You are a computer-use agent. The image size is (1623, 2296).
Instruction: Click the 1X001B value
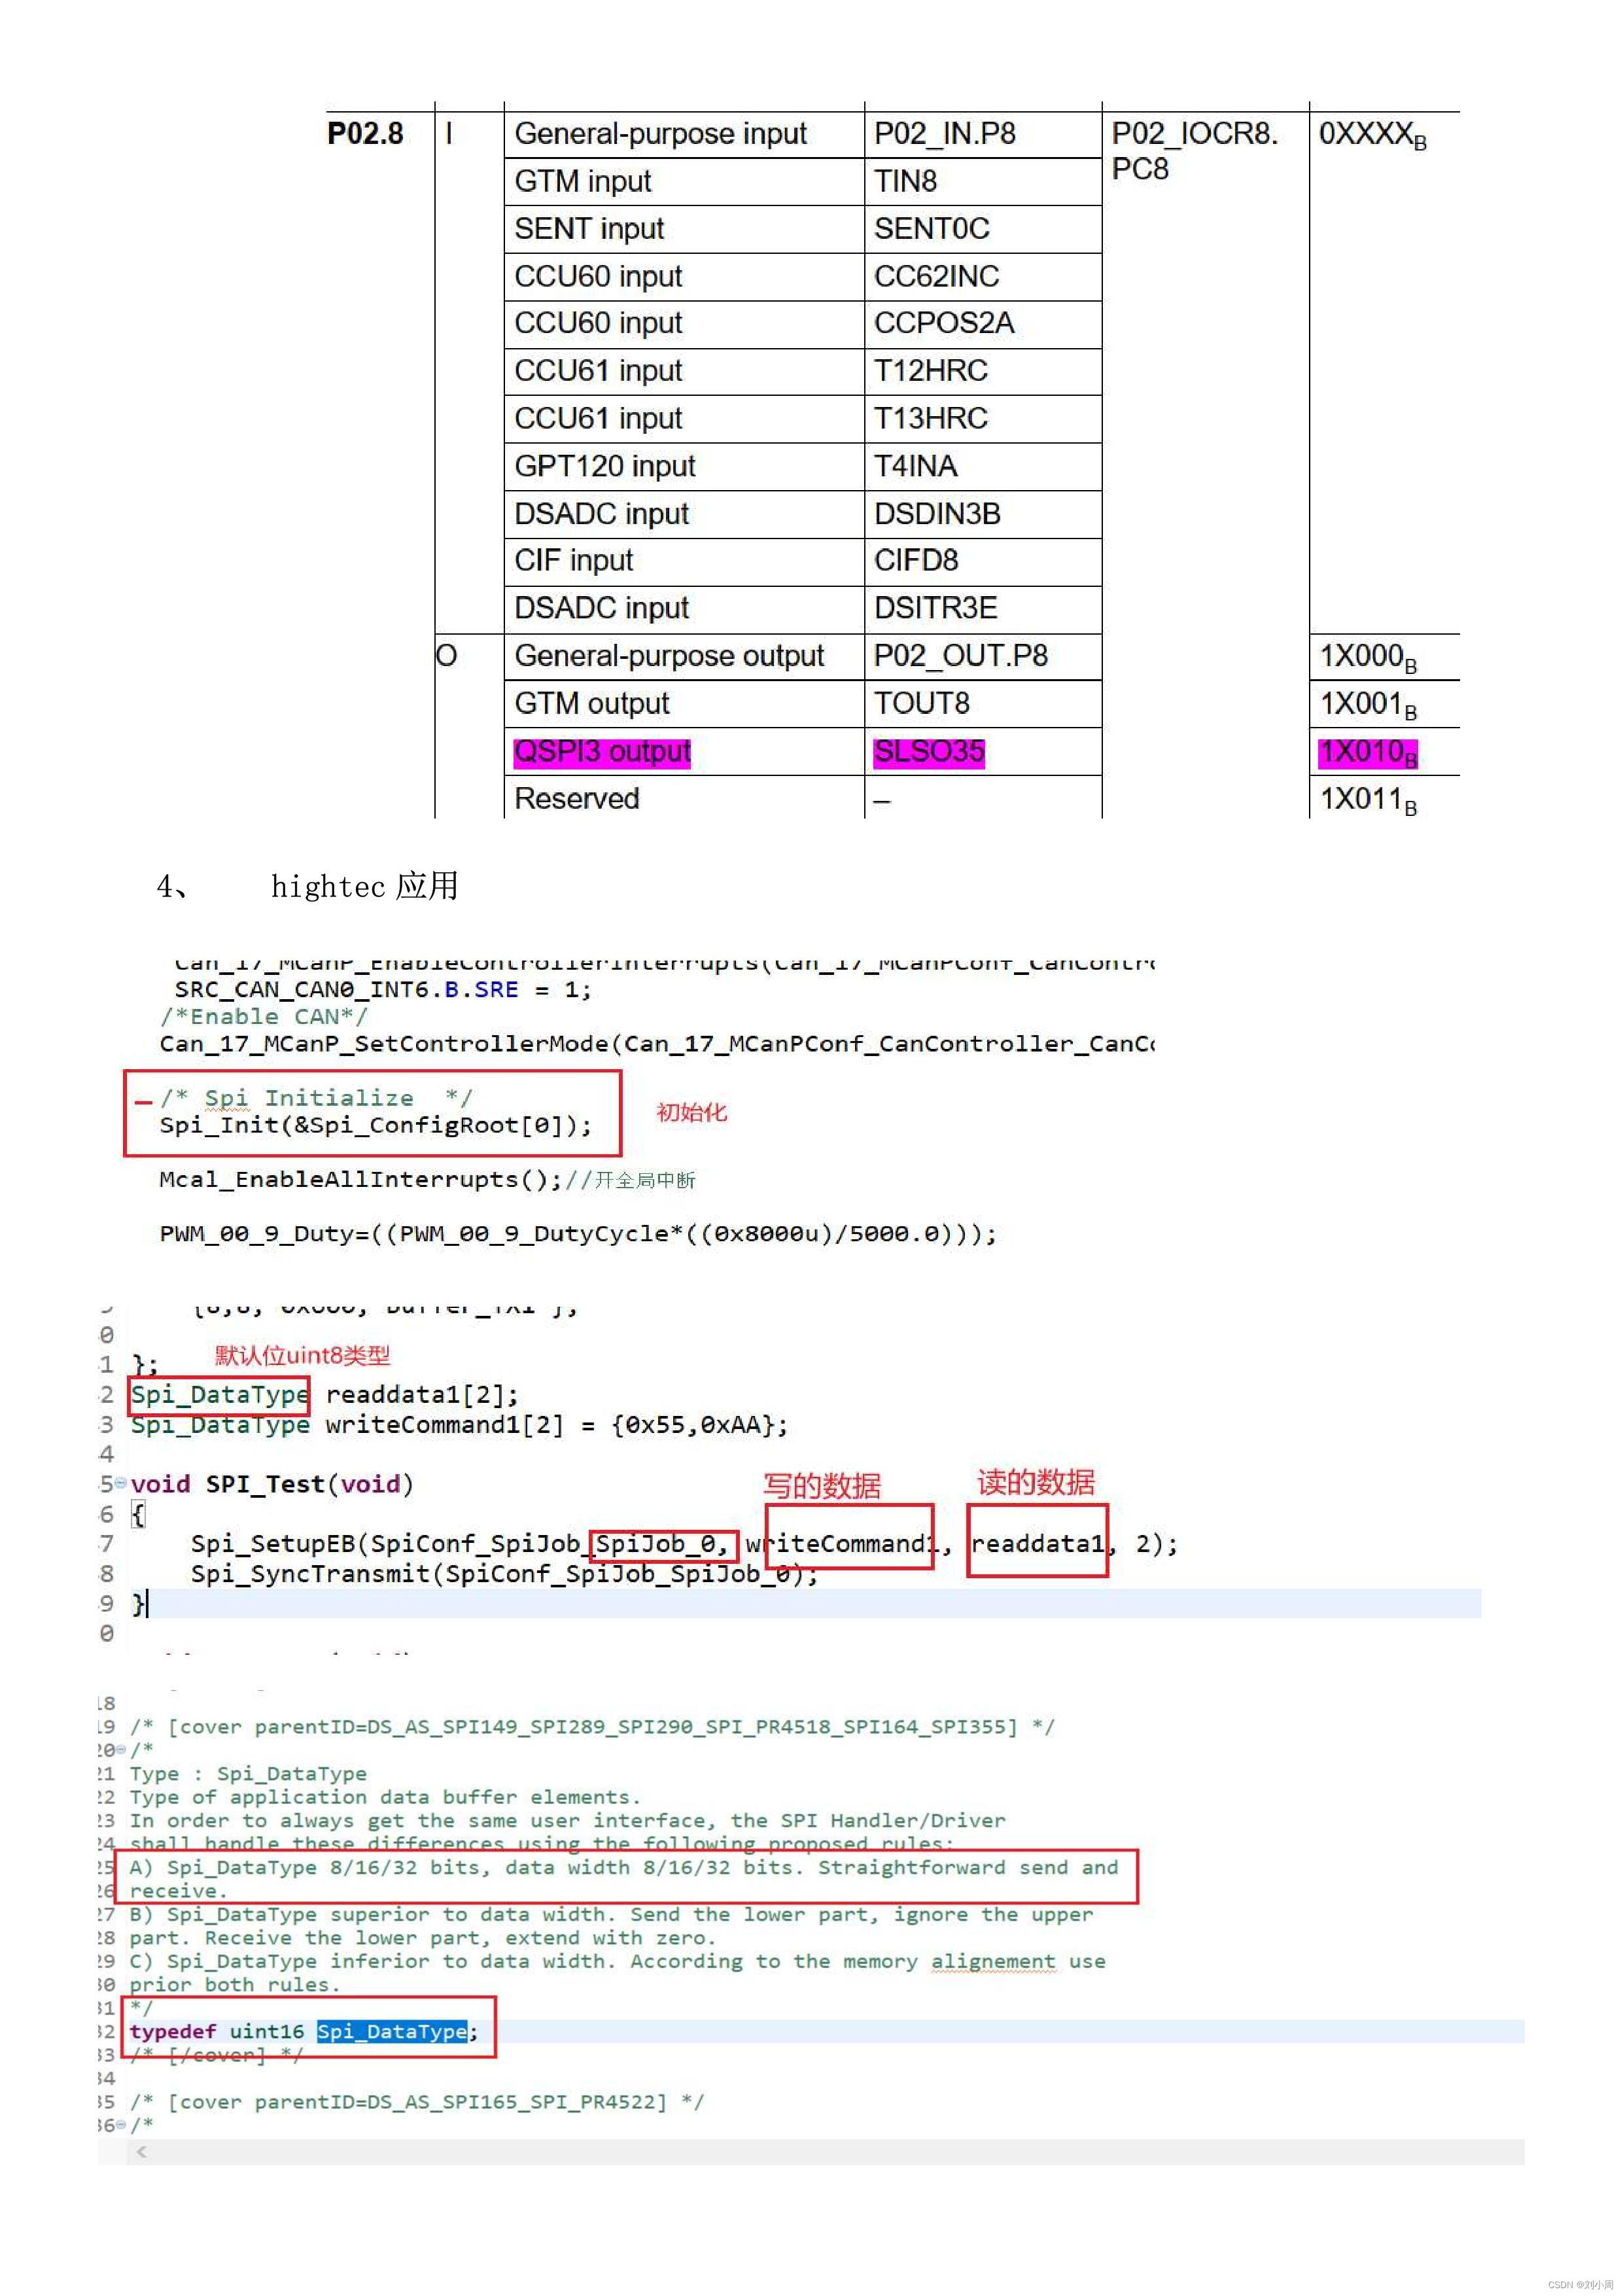[1367, 705]
